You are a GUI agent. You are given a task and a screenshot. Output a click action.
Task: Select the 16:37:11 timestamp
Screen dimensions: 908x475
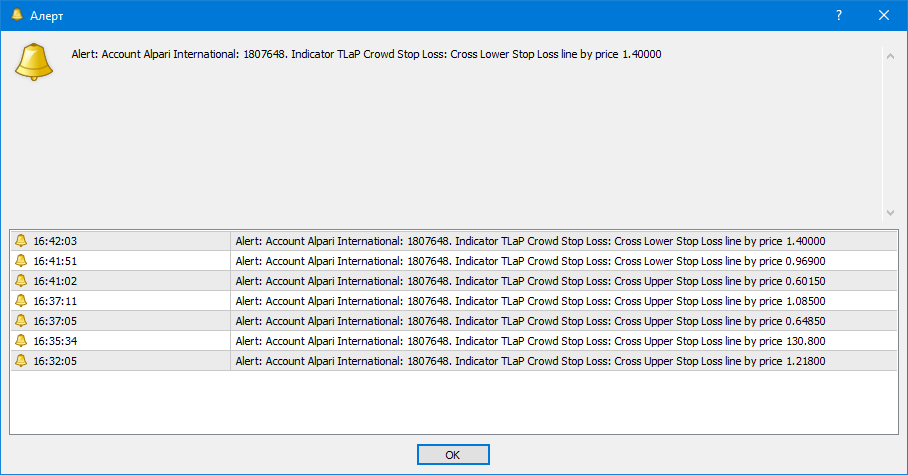pyautogui.click(x=55, y=301)
